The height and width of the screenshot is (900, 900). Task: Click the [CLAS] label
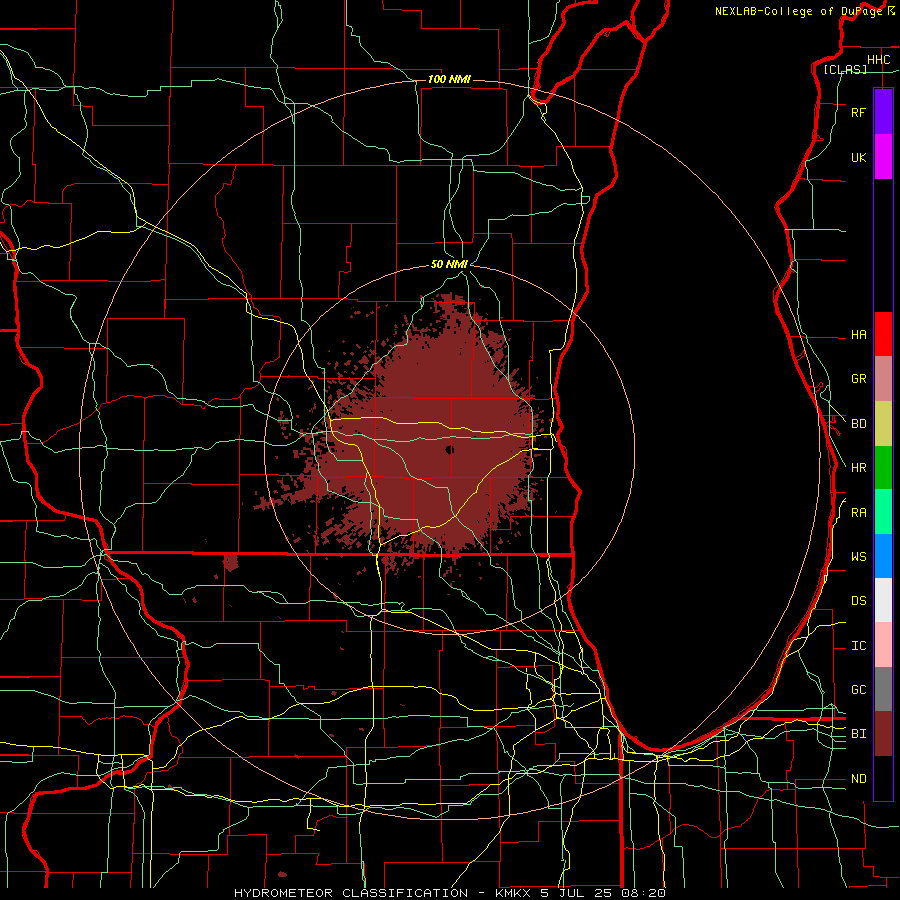[845, 70]
